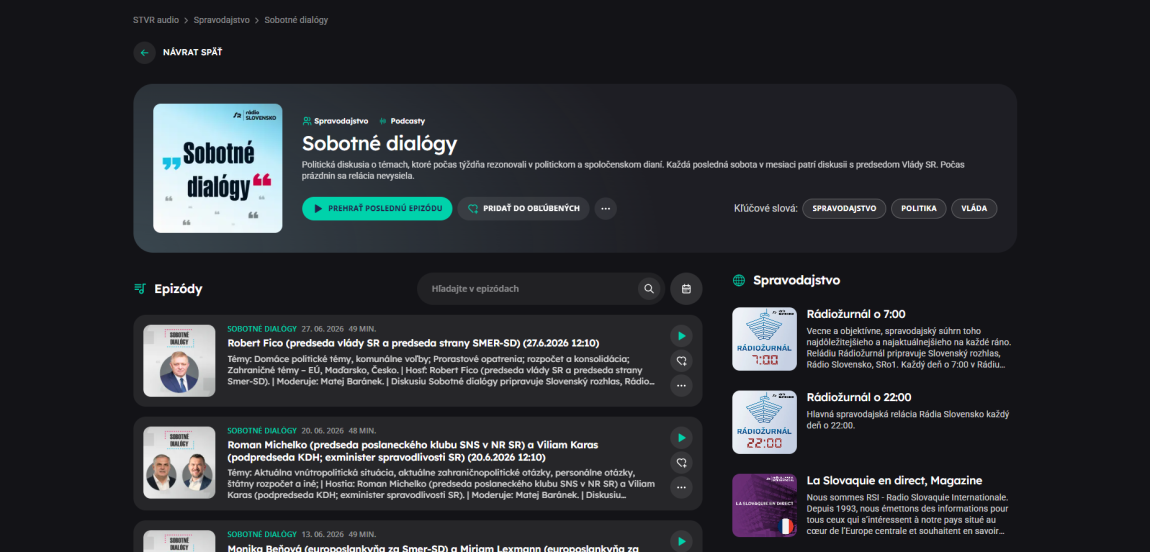Open the STVR audio breadcrumb

pos(156,20)
